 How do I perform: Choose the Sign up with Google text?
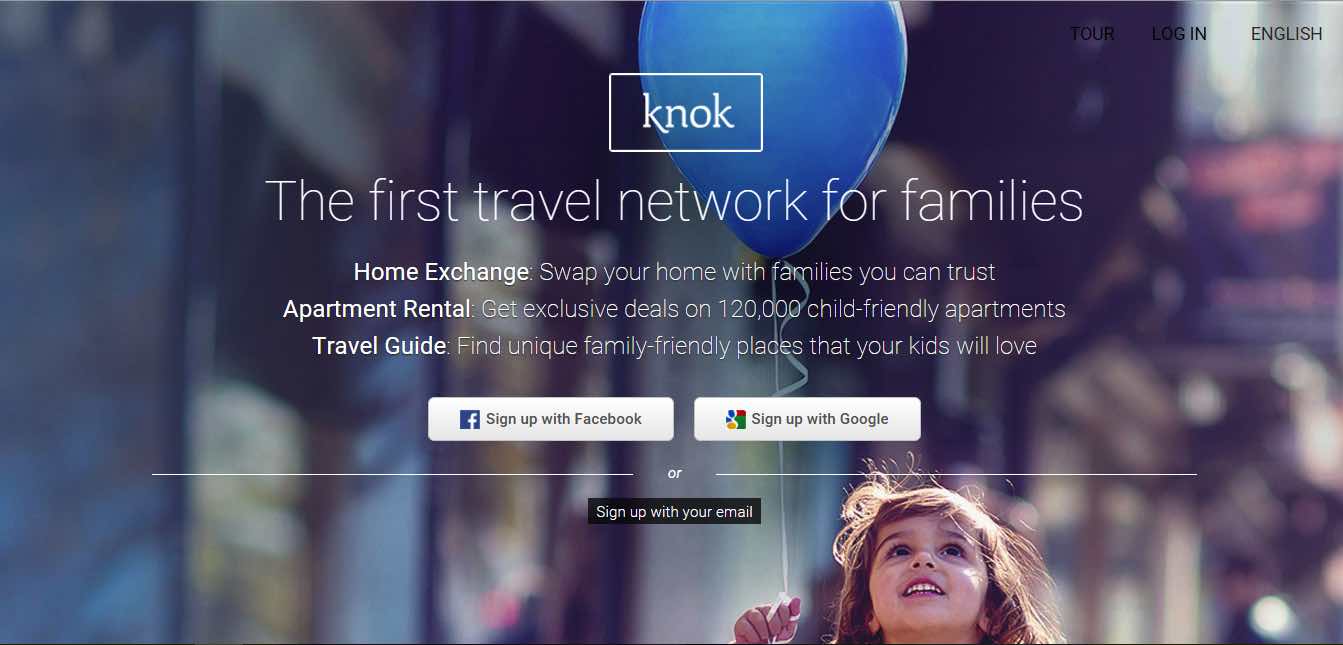tap(820, 419)
